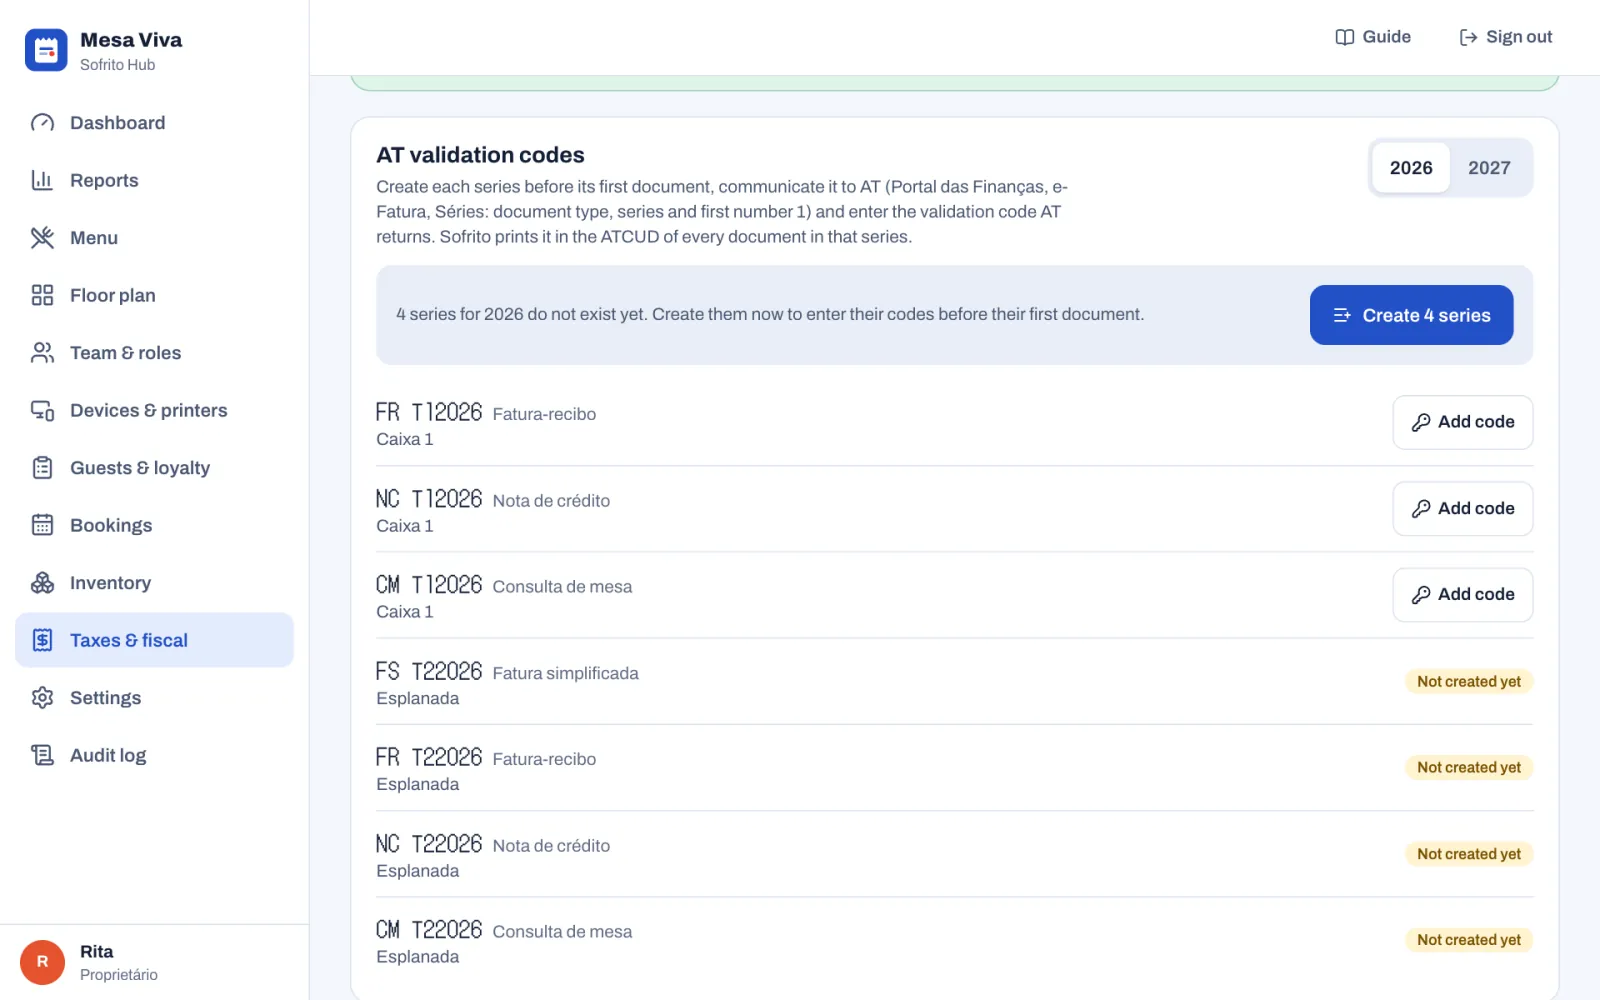Image resolution: width=1600 pixels, height=1000 pixels.
Task: Open the Dashboard gauge icon
Action: (42, 123)
